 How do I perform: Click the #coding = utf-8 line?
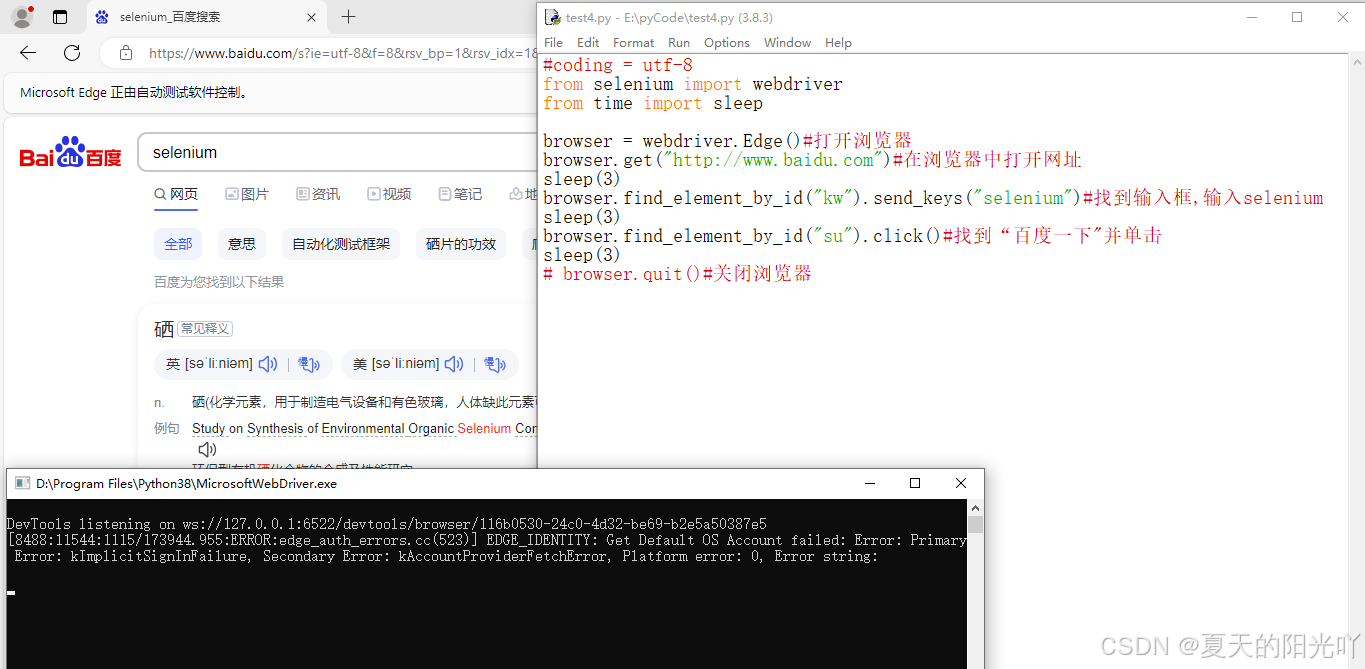[x=618, y=65]
